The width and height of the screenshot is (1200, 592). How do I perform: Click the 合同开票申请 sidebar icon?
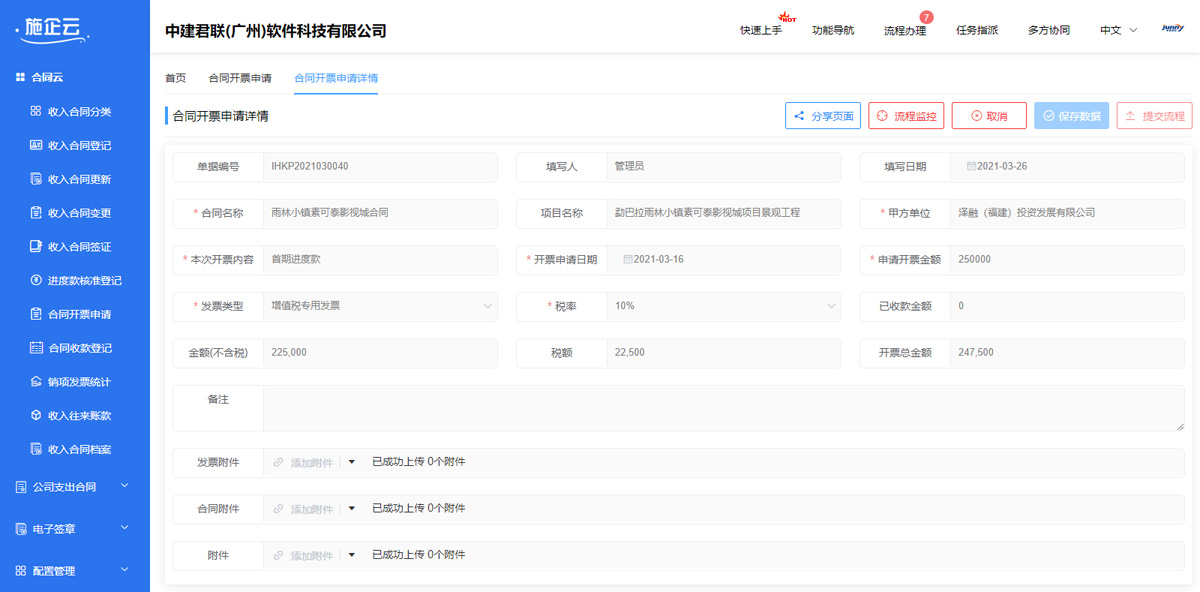click(36, 314)
